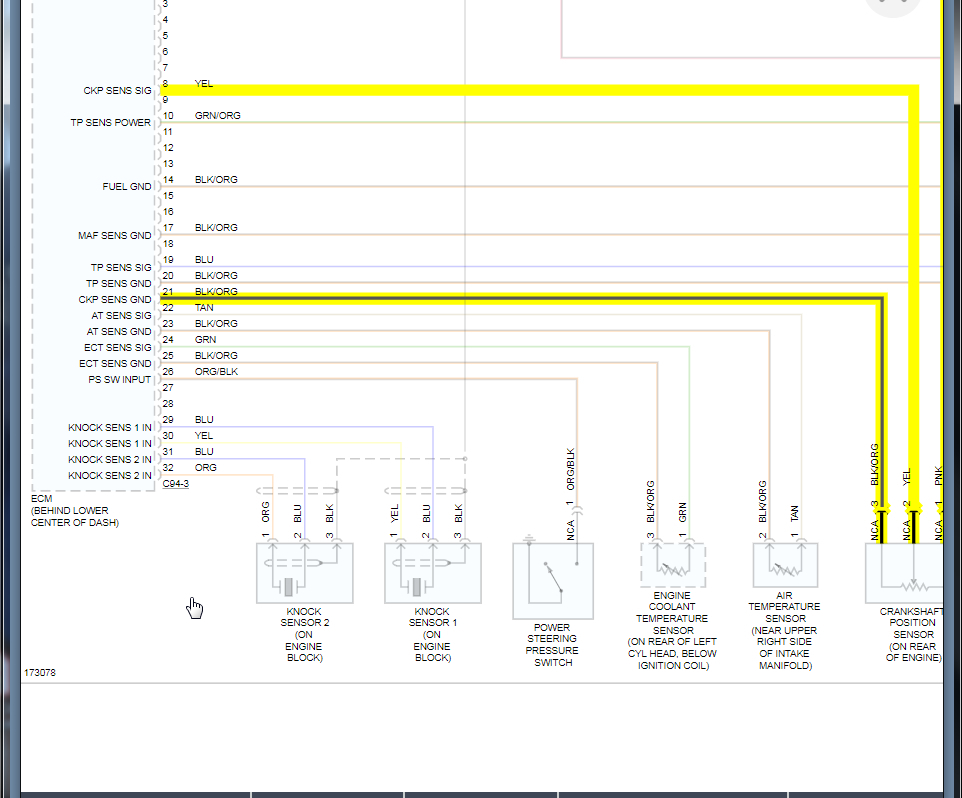The height and width of the screenshot is (798, 962).
Task: Click the ECT SENS GND pin label
Action: [115, 364]
